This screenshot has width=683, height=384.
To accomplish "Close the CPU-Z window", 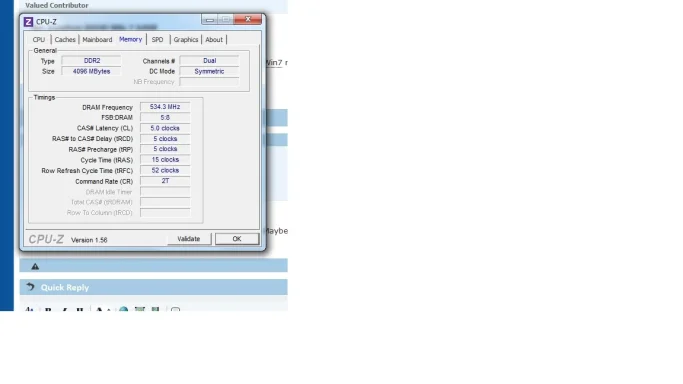I will pos(248,20).
